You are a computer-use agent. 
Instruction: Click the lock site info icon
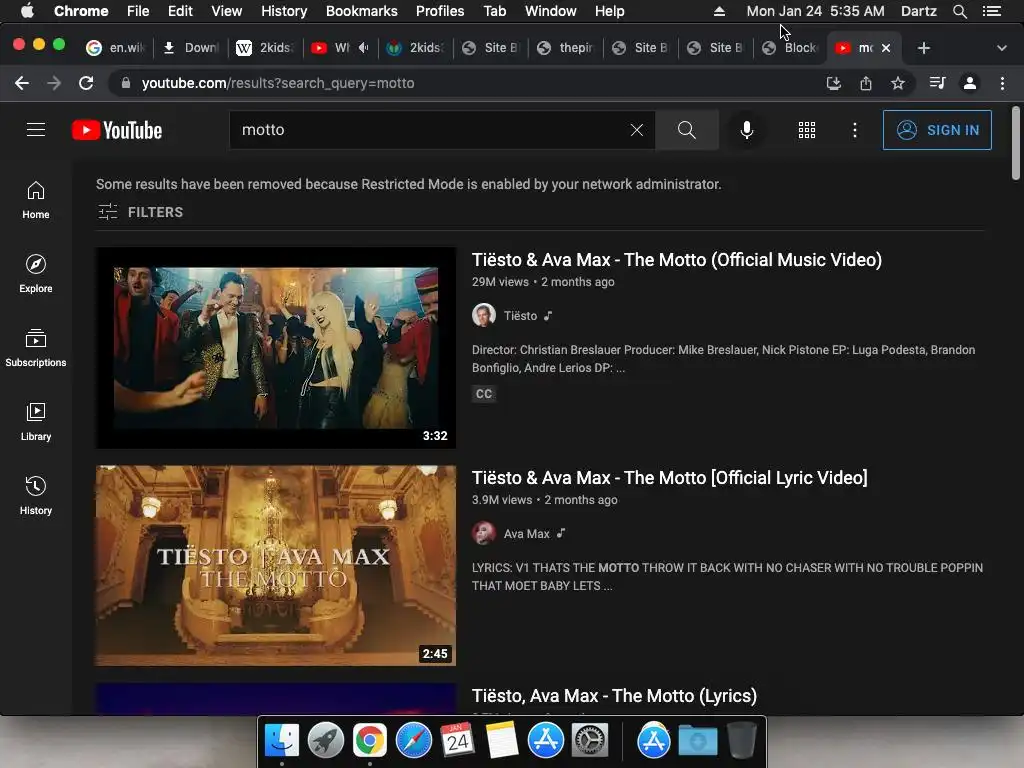coord(126,83)
